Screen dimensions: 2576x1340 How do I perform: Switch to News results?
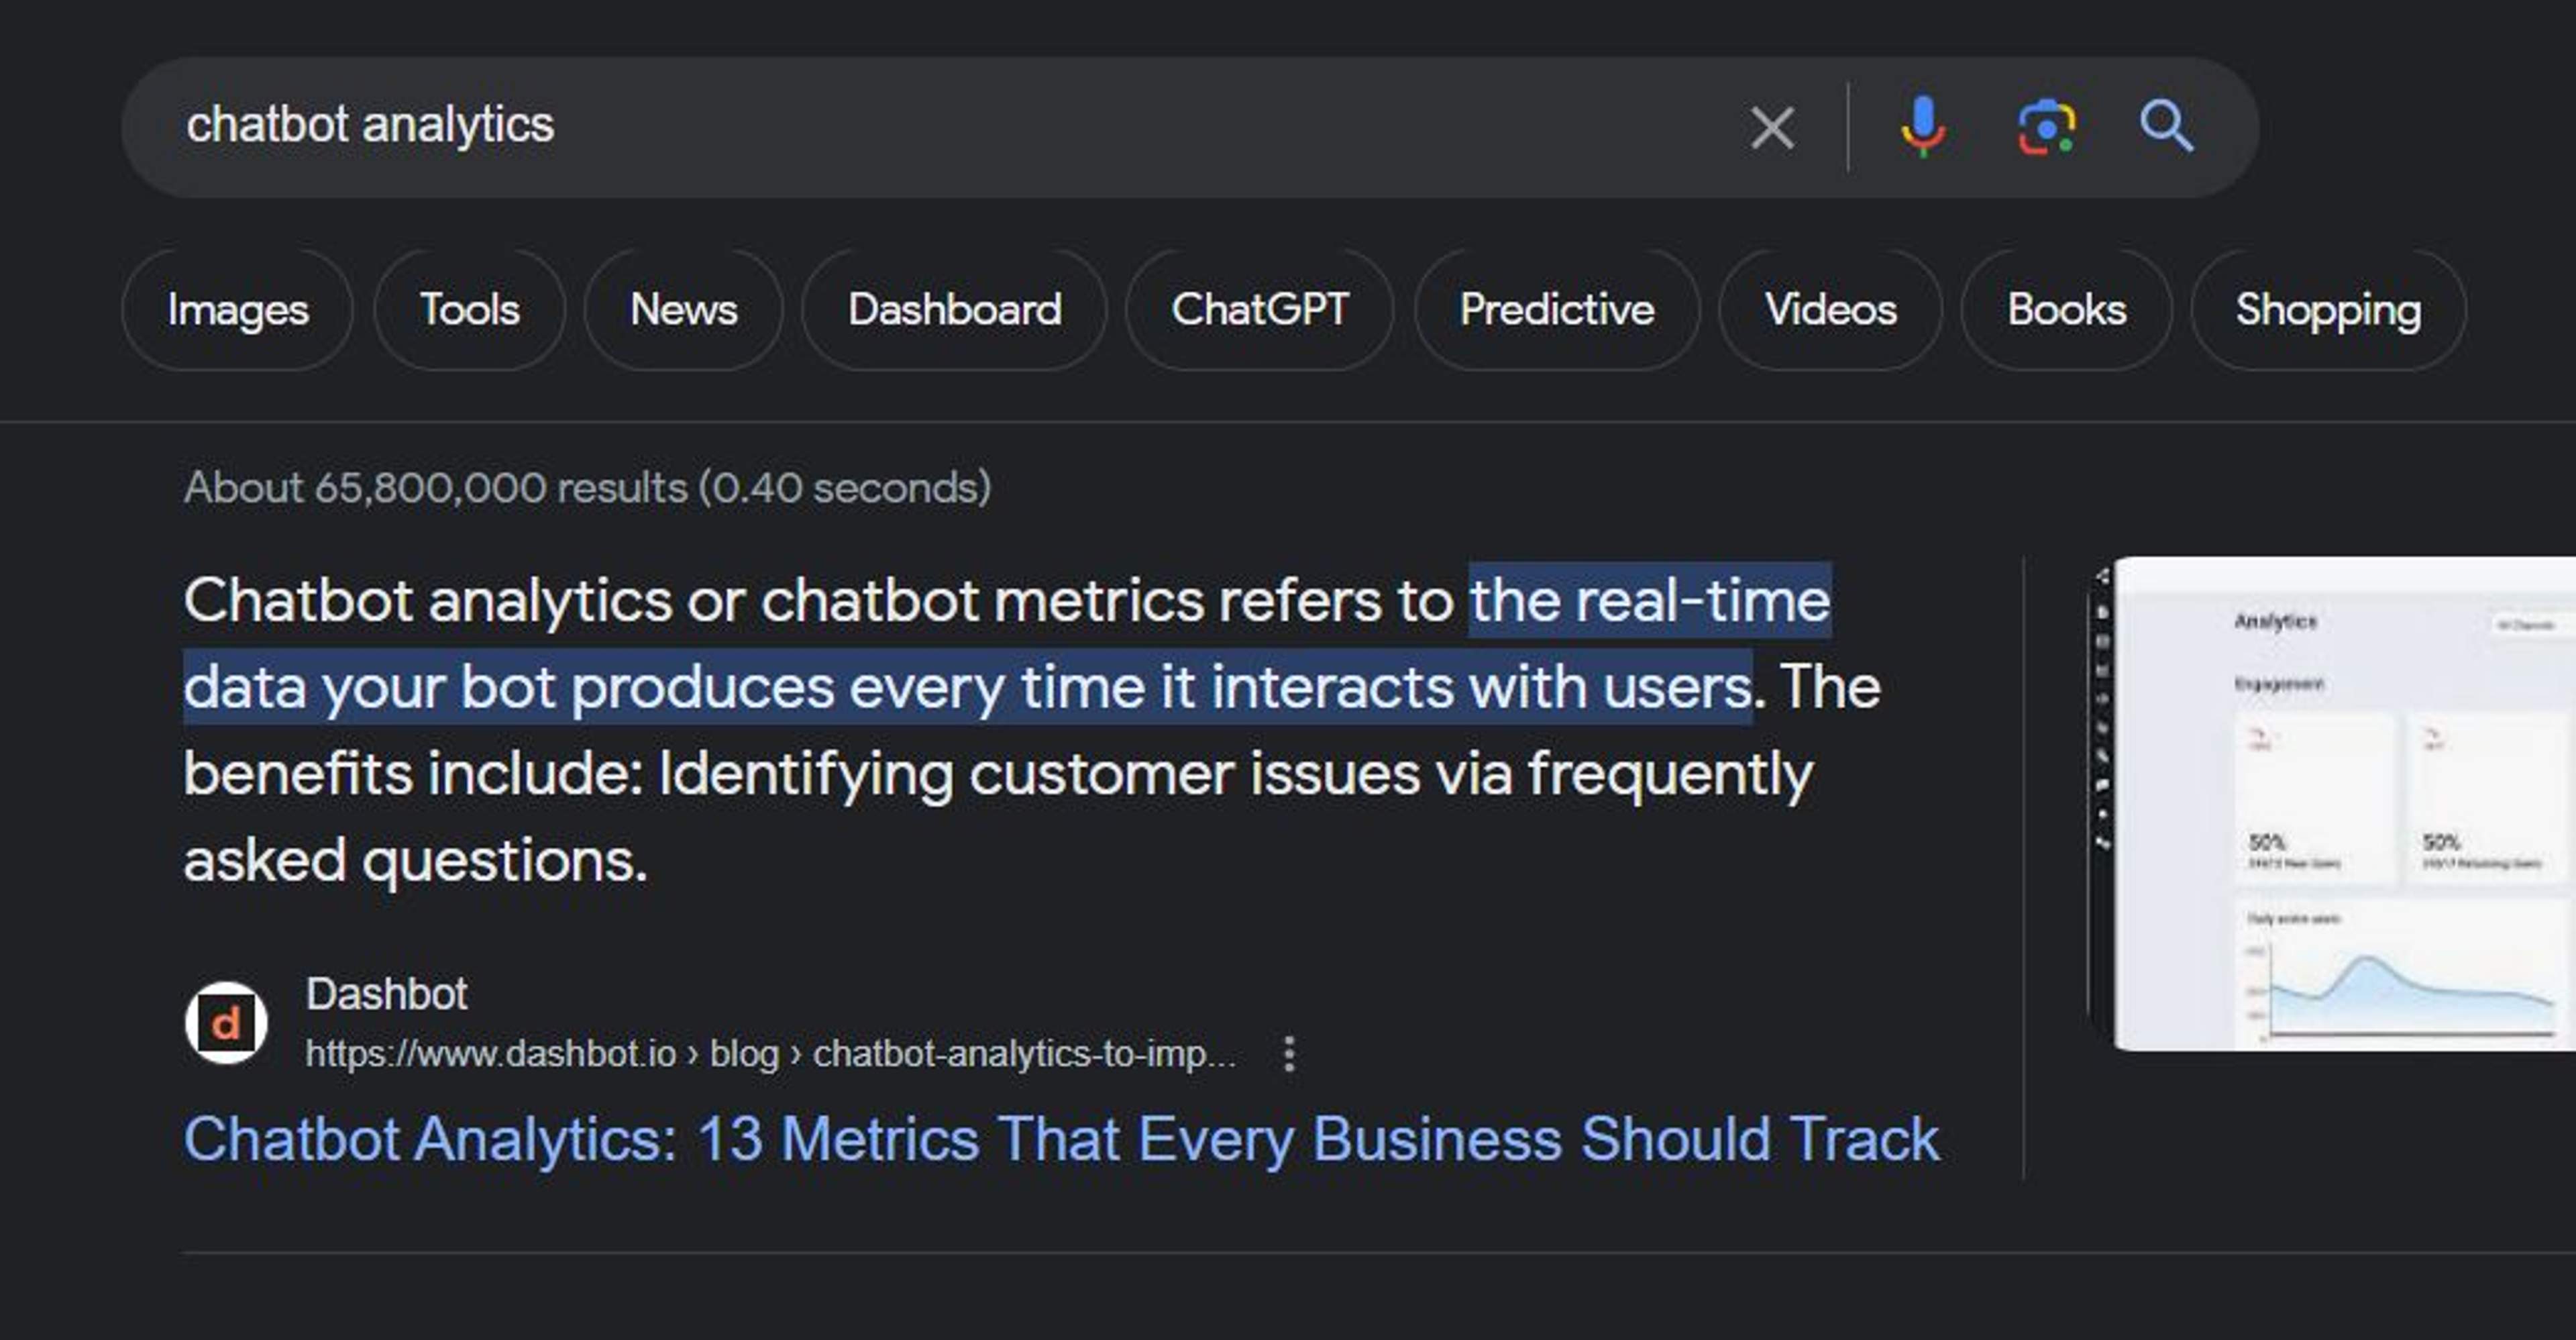(683, 310)
